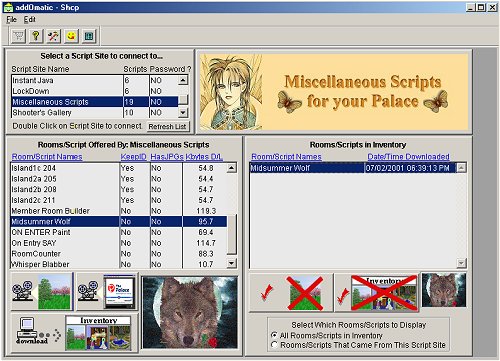500x361 pixels.
Task: Preview room with the landscape projector button
Action: 42,291
